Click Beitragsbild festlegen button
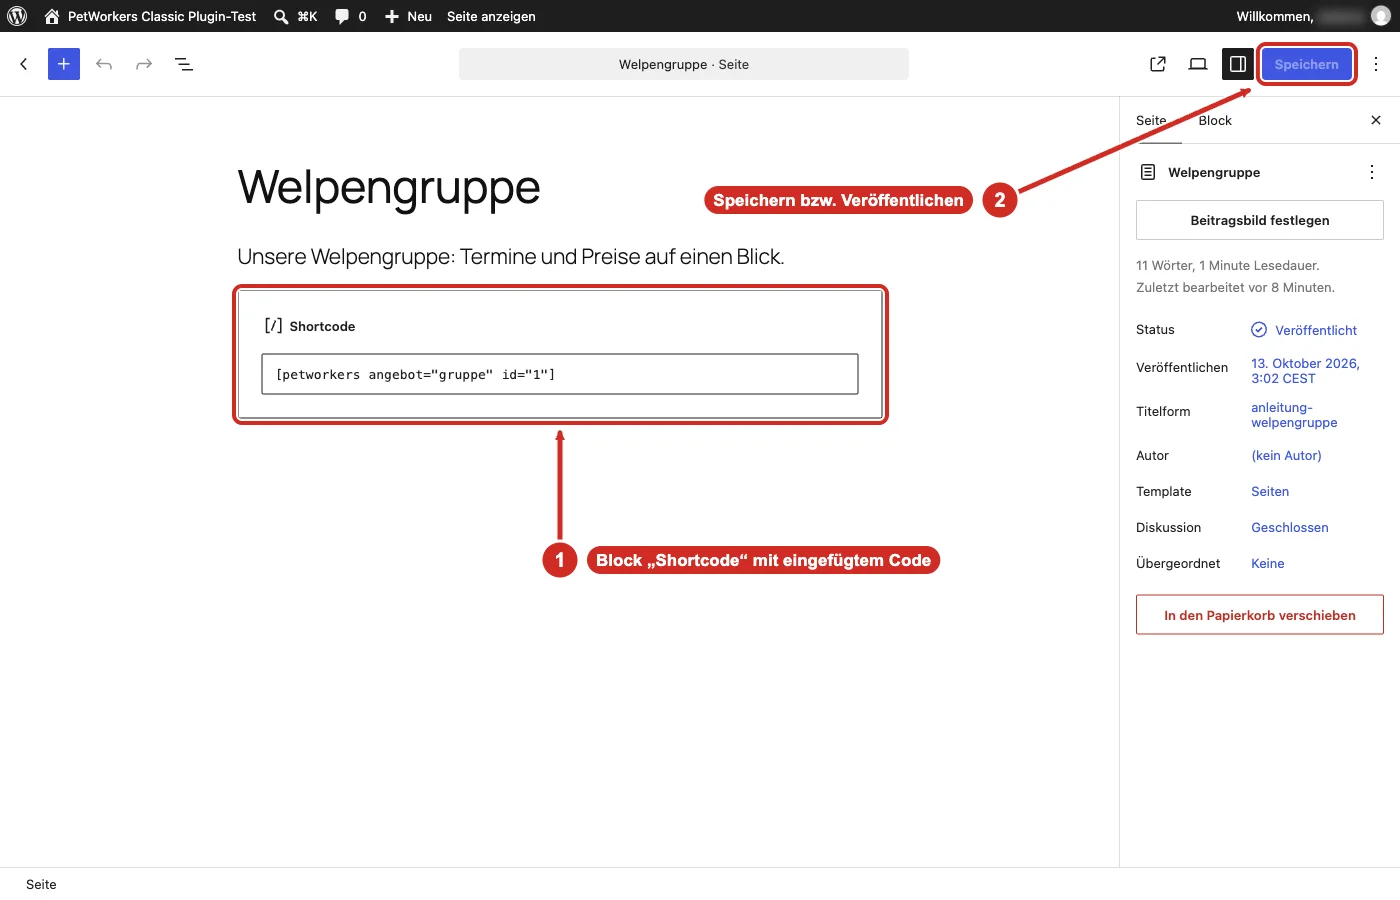 click(1260, 220)
